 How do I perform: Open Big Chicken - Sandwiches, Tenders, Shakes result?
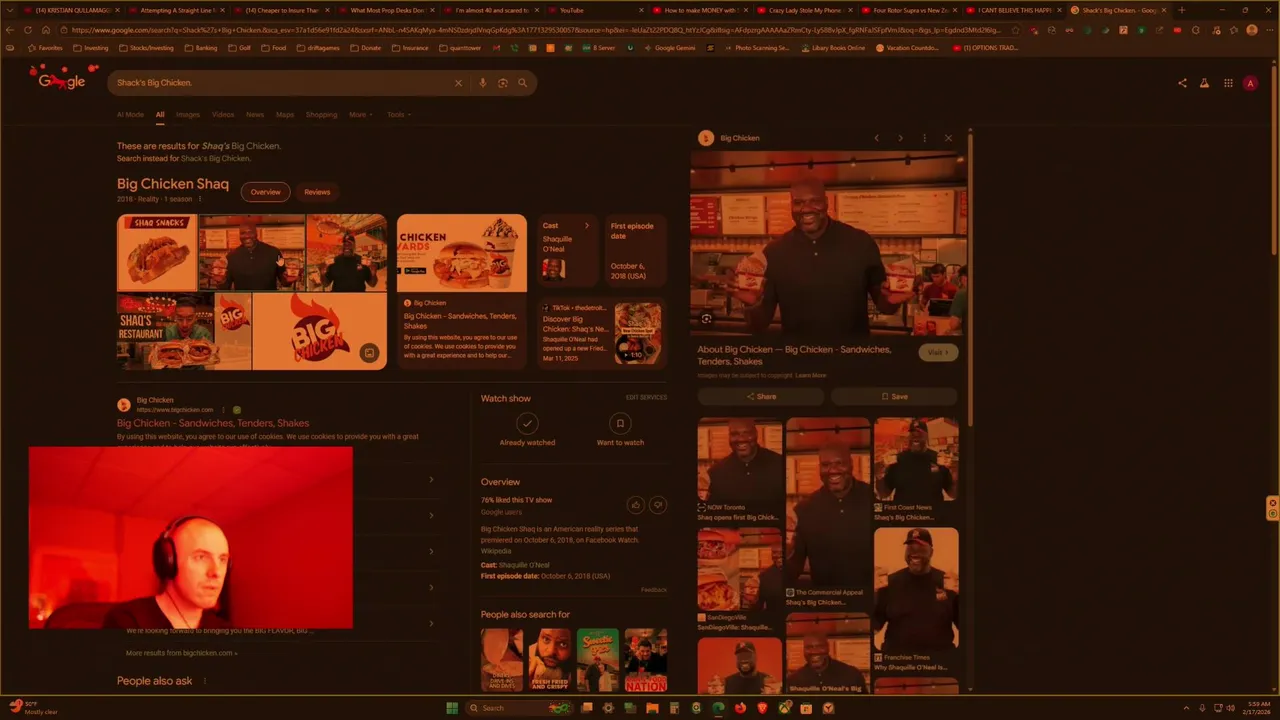(213, 423)
